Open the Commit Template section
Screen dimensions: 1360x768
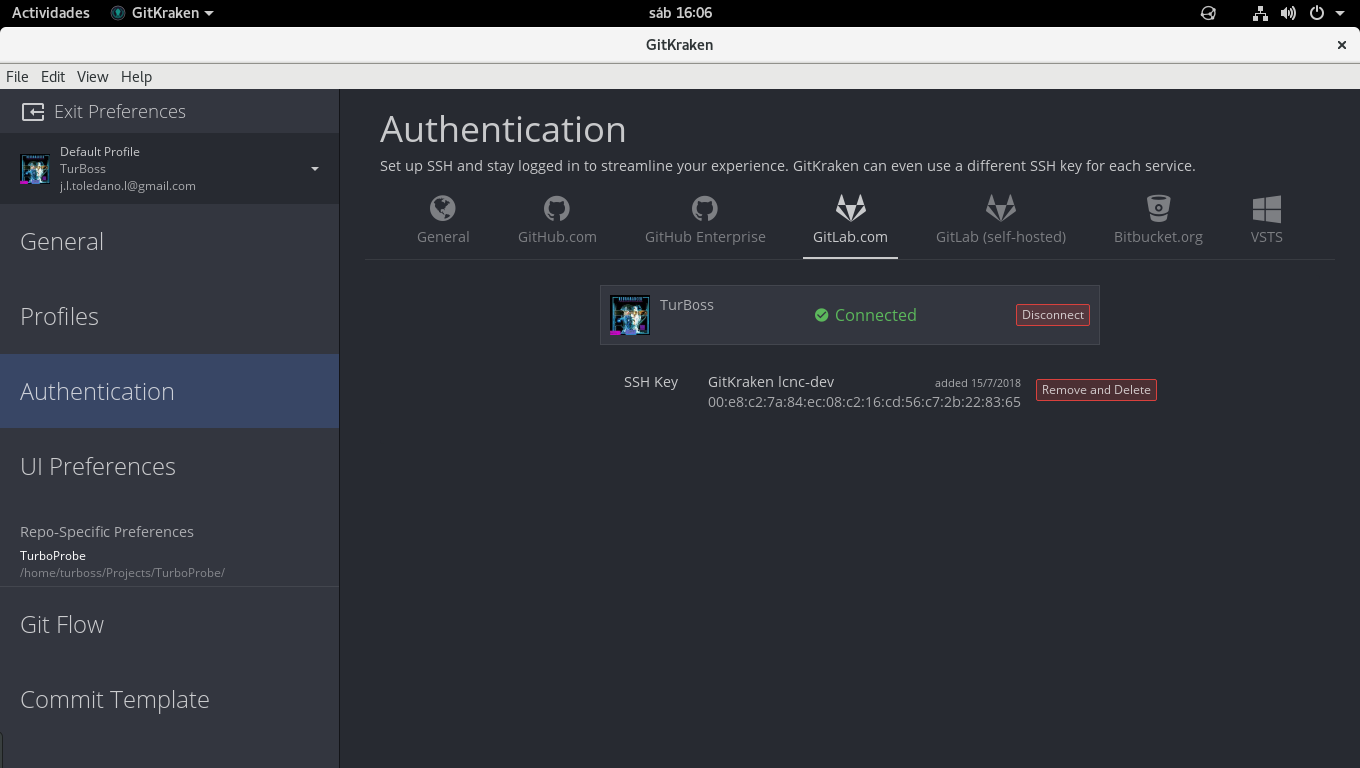(x=169, y=699)
